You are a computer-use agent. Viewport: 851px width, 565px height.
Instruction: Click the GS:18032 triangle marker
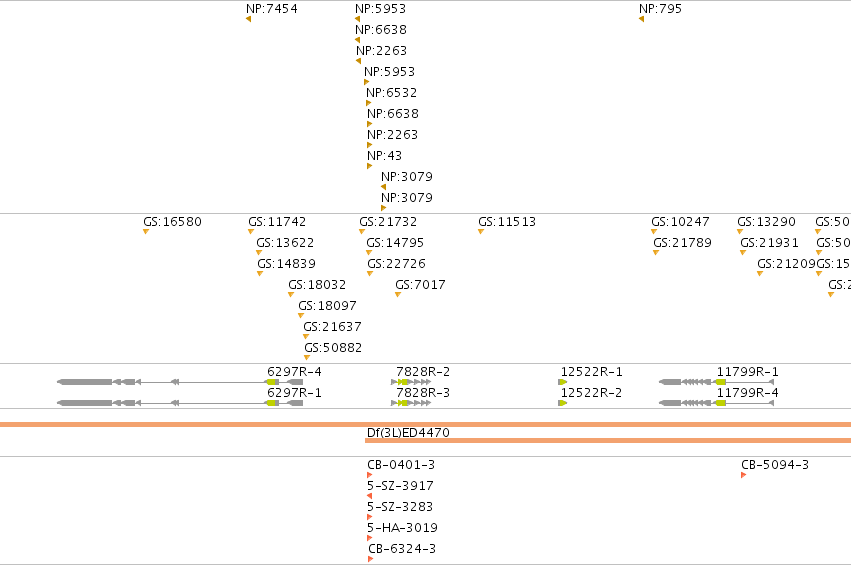pos(291,295)
